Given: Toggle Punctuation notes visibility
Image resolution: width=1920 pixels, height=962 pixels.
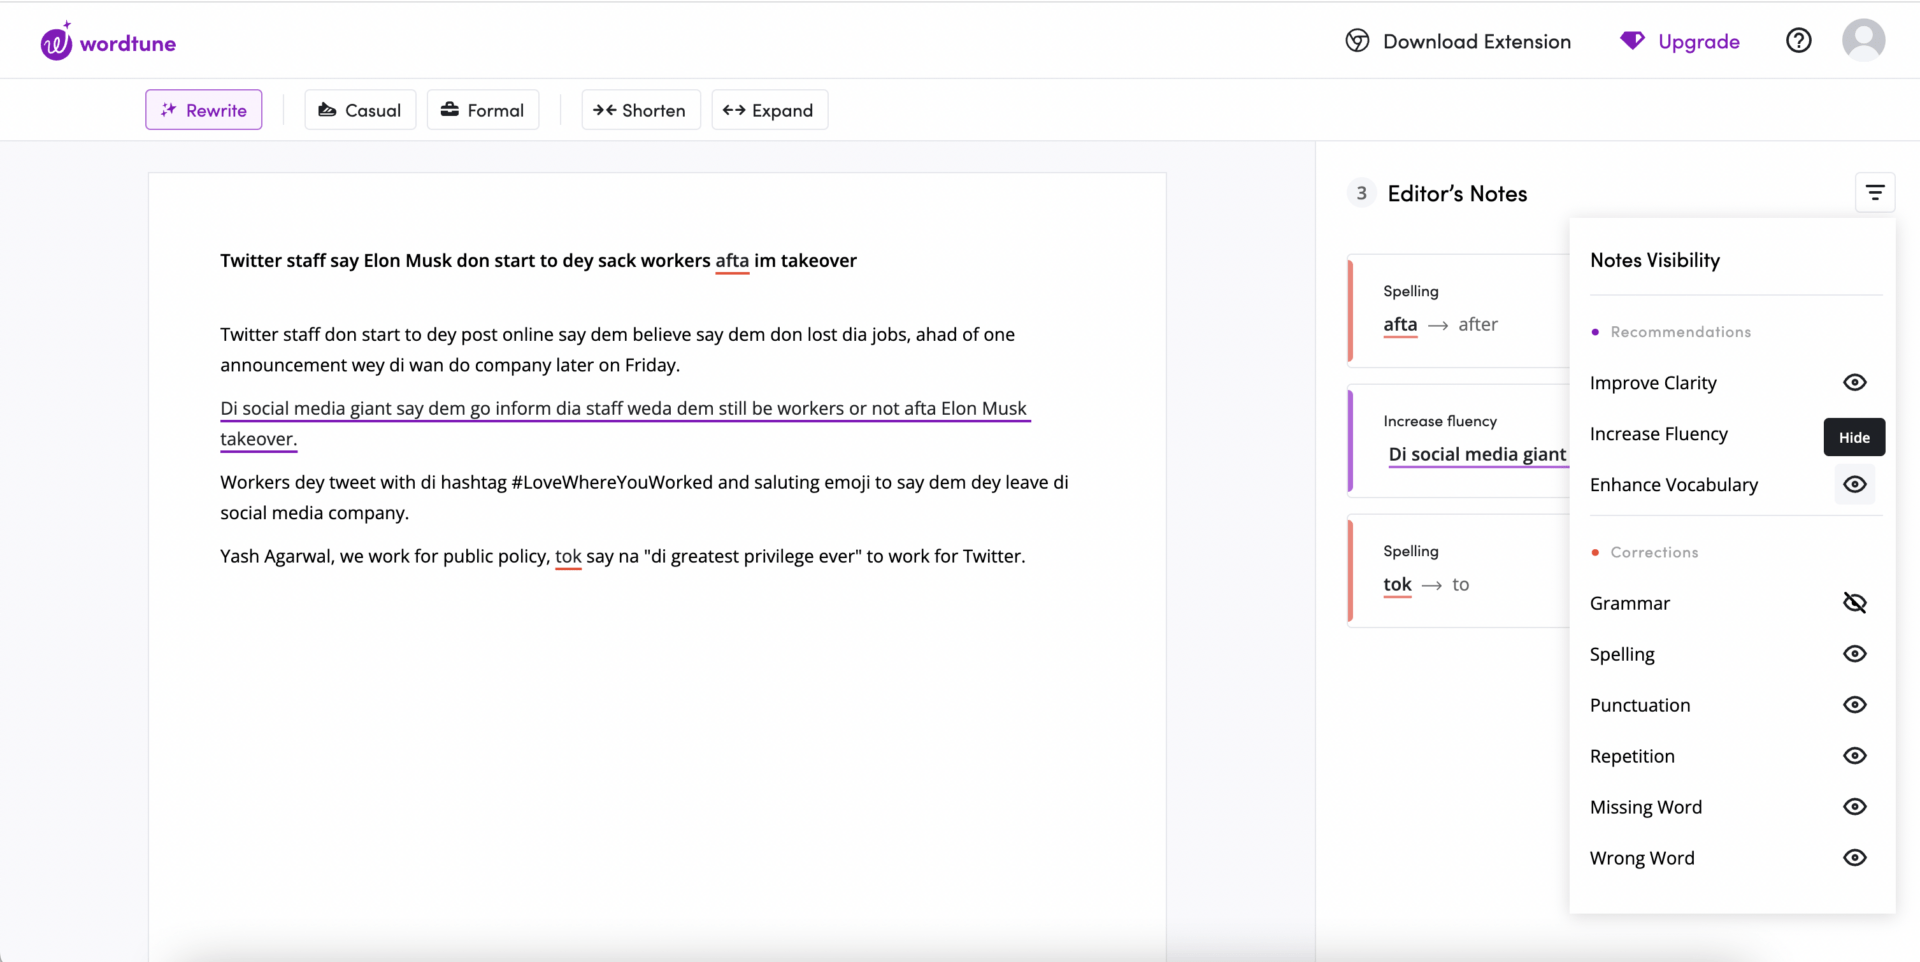Looking at the screenshot, I should pyautogui.click(x=1854, y=705).
